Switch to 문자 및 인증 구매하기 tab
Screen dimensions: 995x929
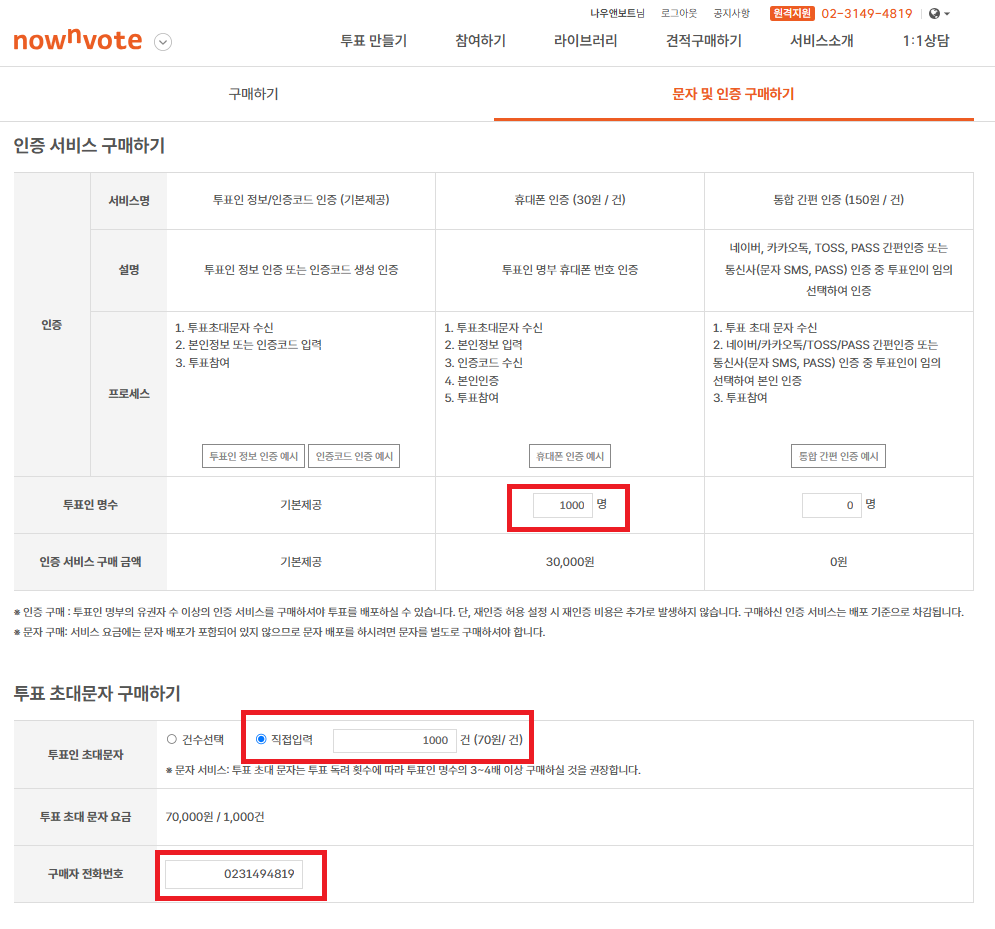733,94
